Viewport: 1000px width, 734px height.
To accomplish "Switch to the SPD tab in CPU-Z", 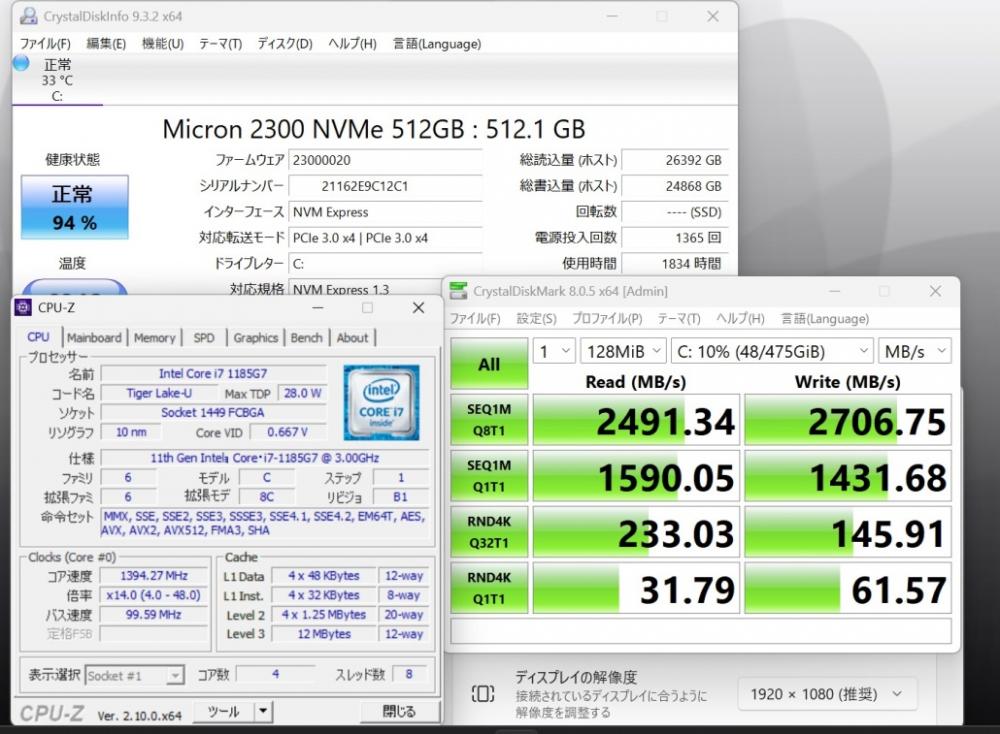I will pos(204,337).
